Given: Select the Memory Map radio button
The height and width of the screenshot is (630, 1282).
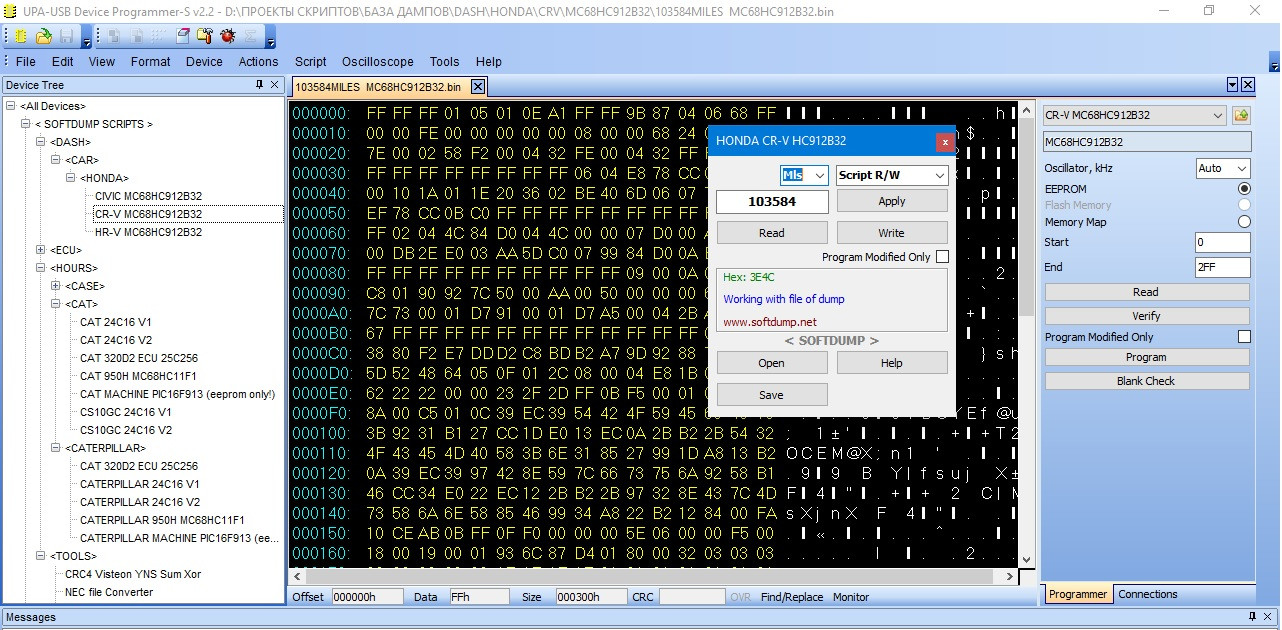Looking at the screenshot, I should (x=1244, y=222).
